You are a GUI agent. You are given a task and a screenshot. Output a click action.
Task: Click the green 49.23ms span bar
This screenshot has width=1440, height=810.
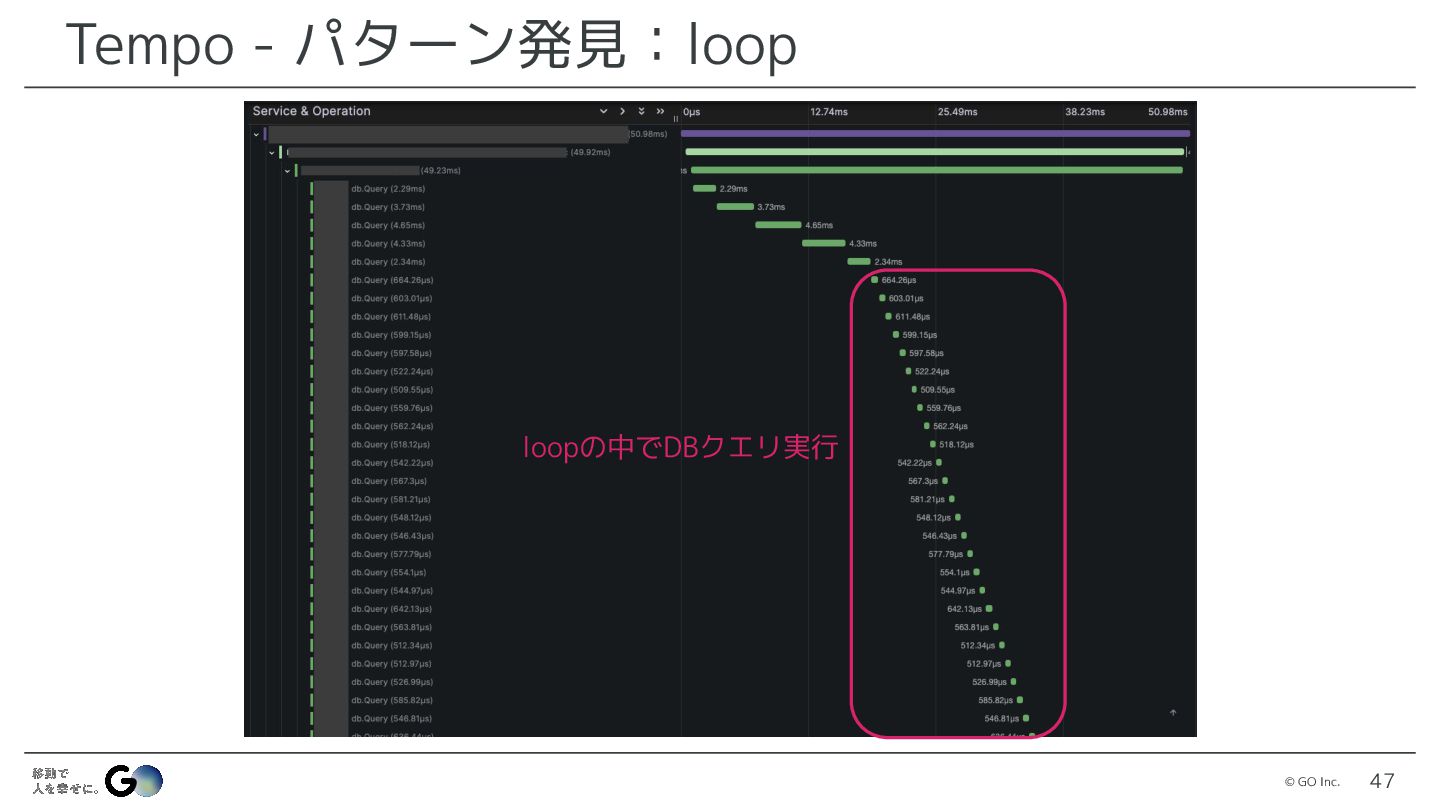pyautogui.click(x=937, y=170)
